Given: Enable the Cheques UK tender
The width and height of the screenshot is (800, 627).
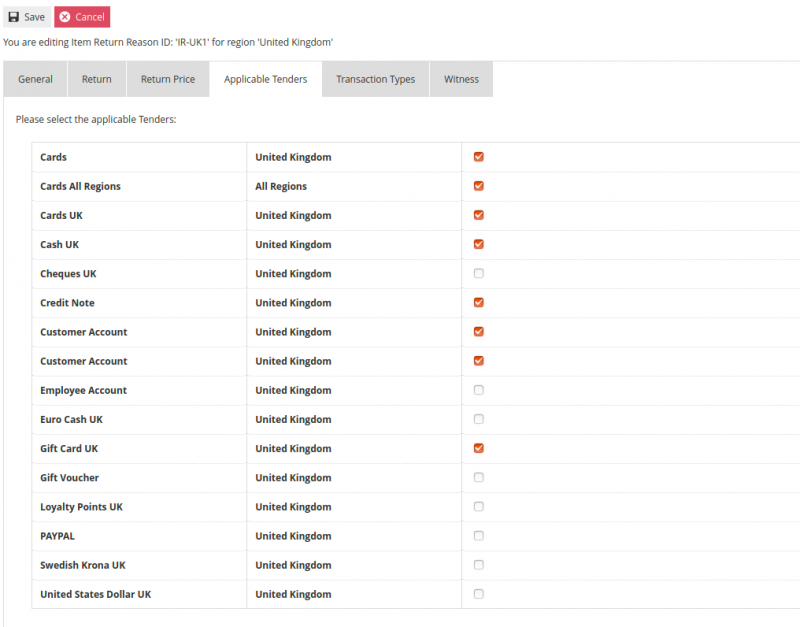Looking at the screenshot, I should (479, 273).
